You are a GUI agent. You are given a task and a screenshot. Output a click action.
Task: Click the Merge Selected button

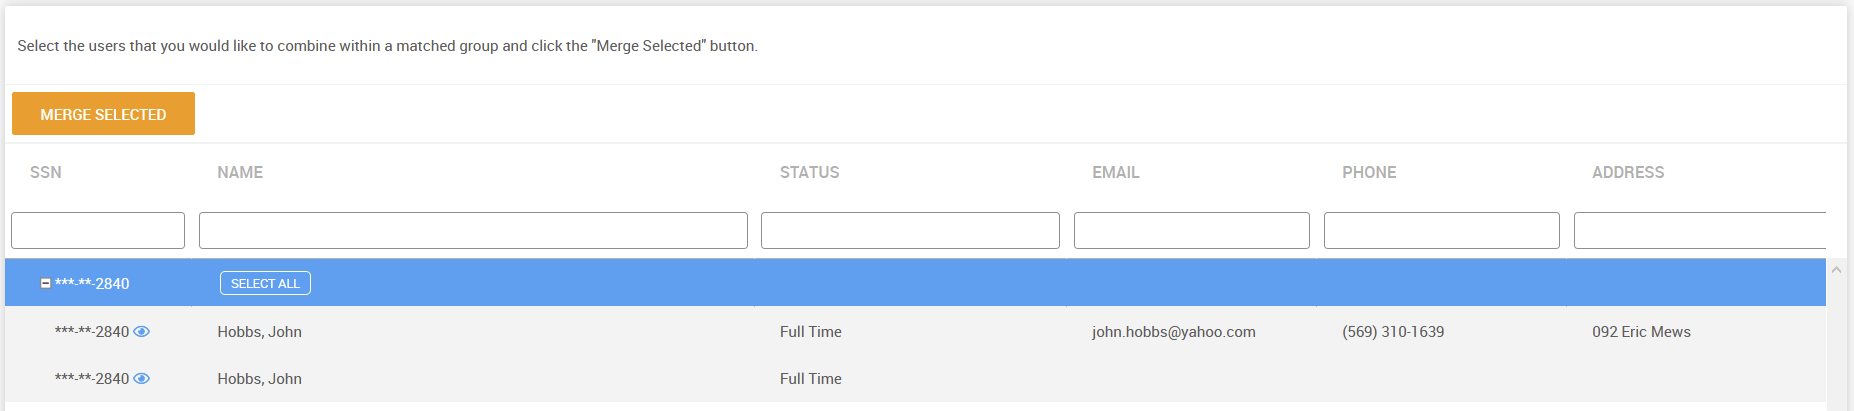[103, 114]
